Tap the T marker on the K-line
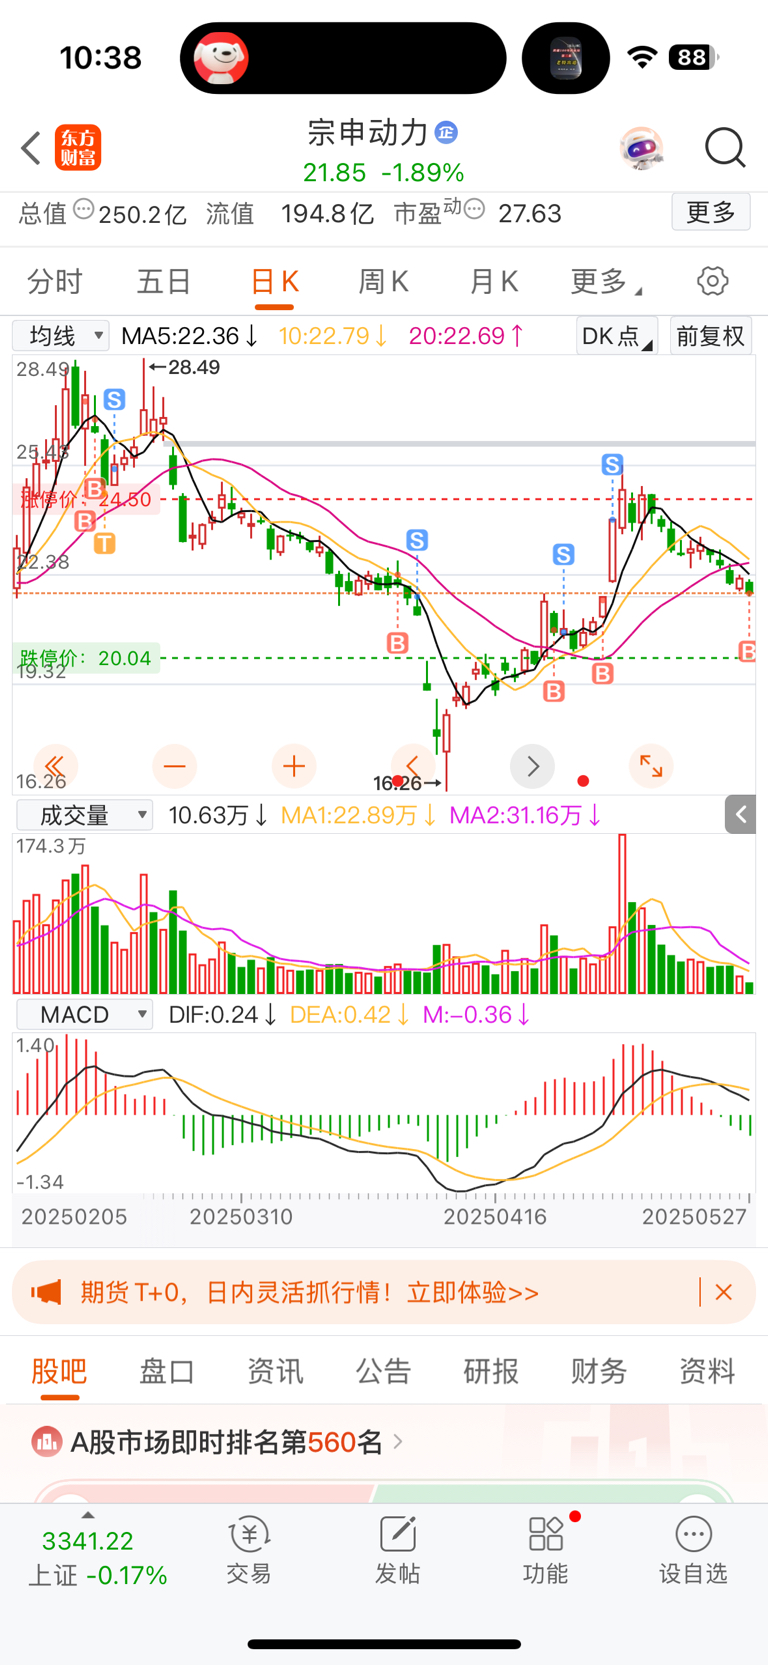The height and width of the screenshot is (1665, 769). [104, 544]
